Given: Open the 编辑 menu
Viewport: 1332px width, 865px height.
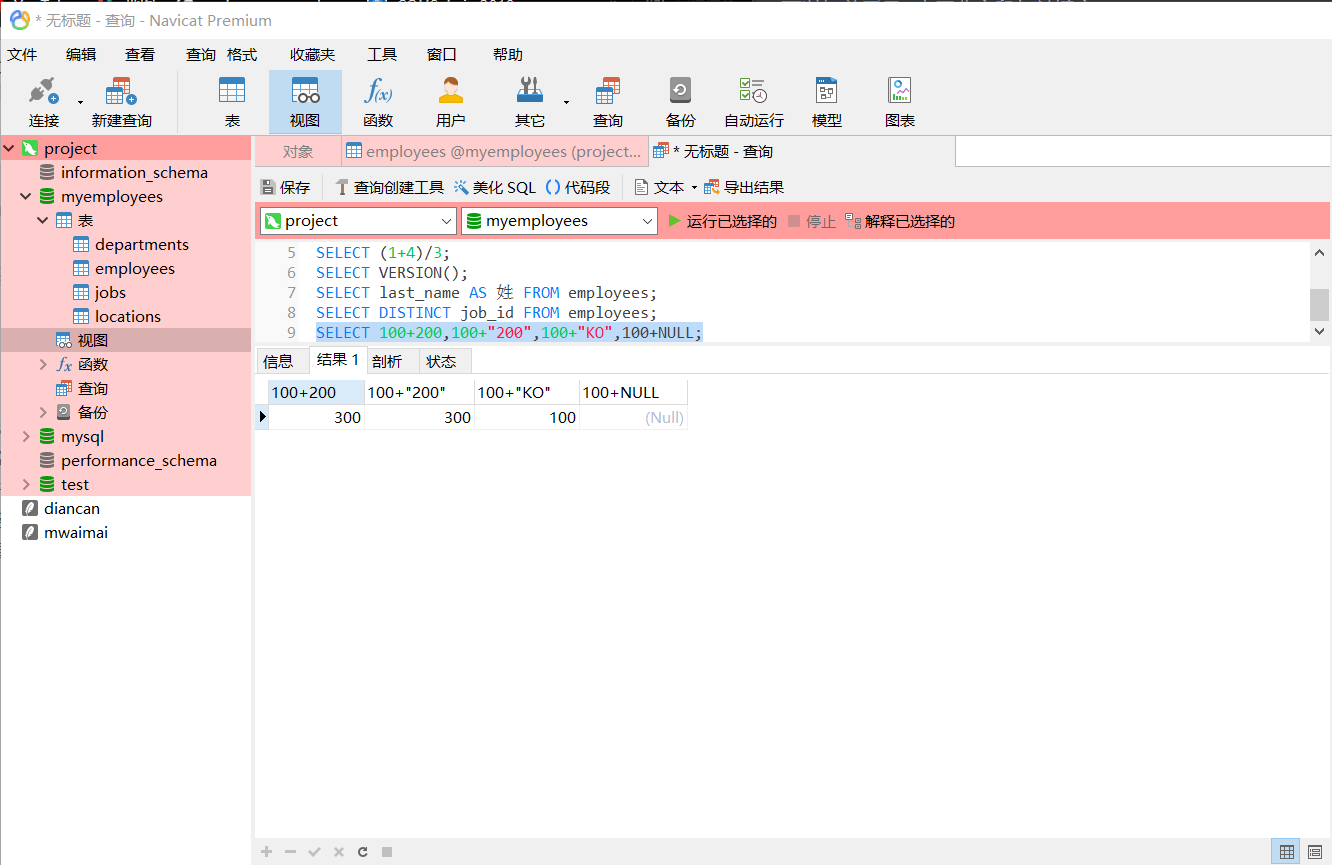Looking at the screenshot, I should [81, 55].
